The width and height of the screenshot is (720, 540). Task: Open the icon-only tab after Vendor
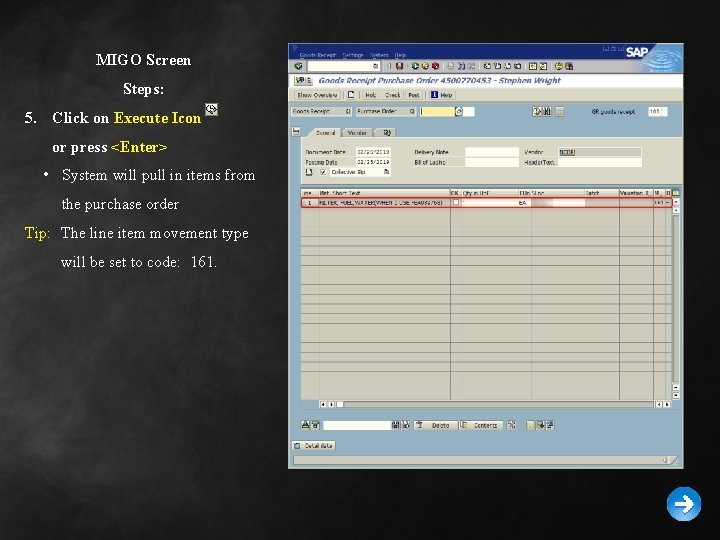(x=387, y=133)
